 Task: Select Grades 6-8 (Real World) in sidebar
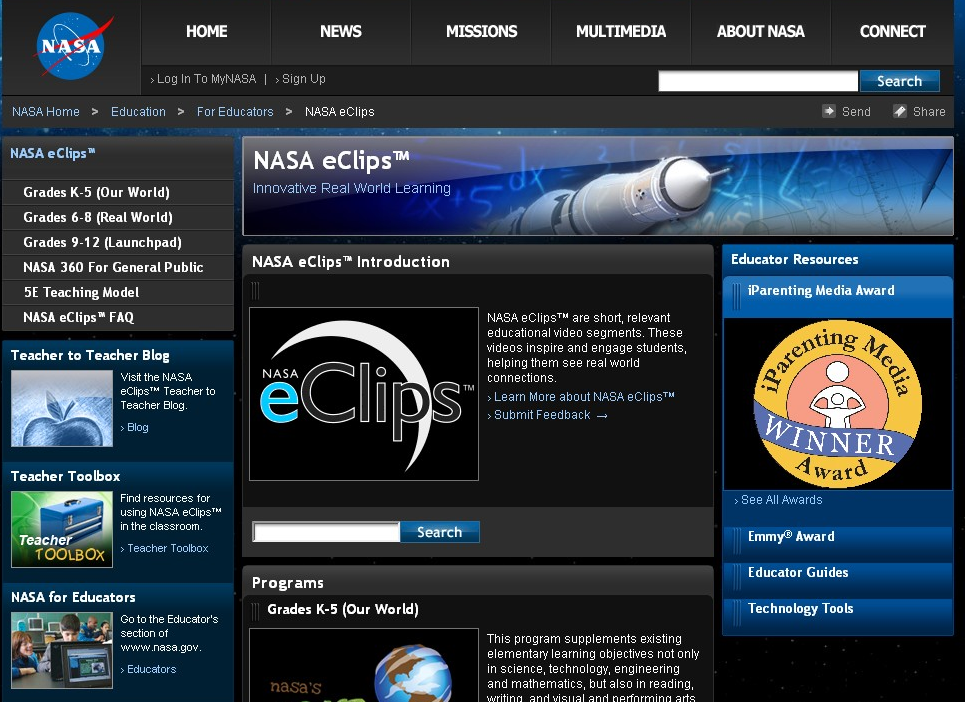point(118,217)
